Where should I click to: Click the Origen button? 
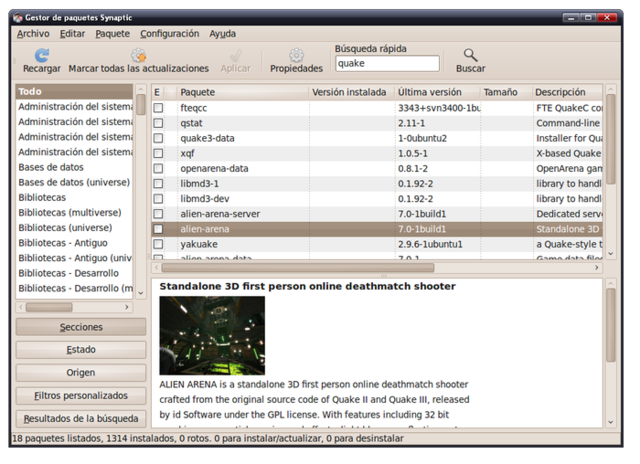coord(81,373)
